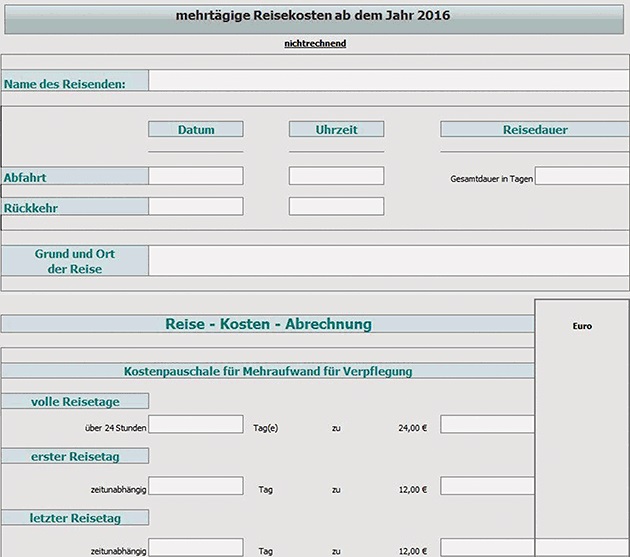Image resolution: width=630 pixels, height=557 pixels.
Task: Click the 'Name des Reisenden' input field
Action: pos(389,82)
